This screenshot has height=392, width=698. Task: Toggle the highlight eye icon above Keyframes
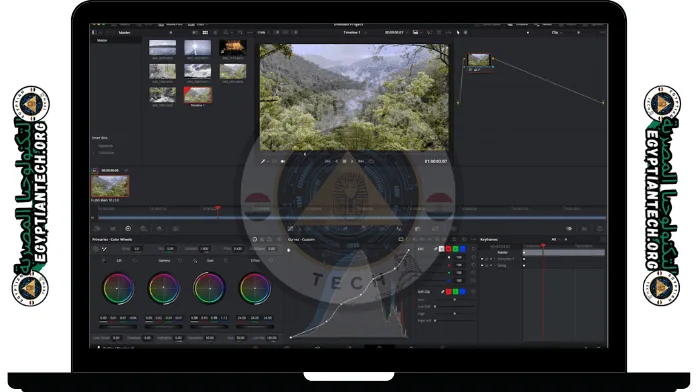click(x=569, y=229)
